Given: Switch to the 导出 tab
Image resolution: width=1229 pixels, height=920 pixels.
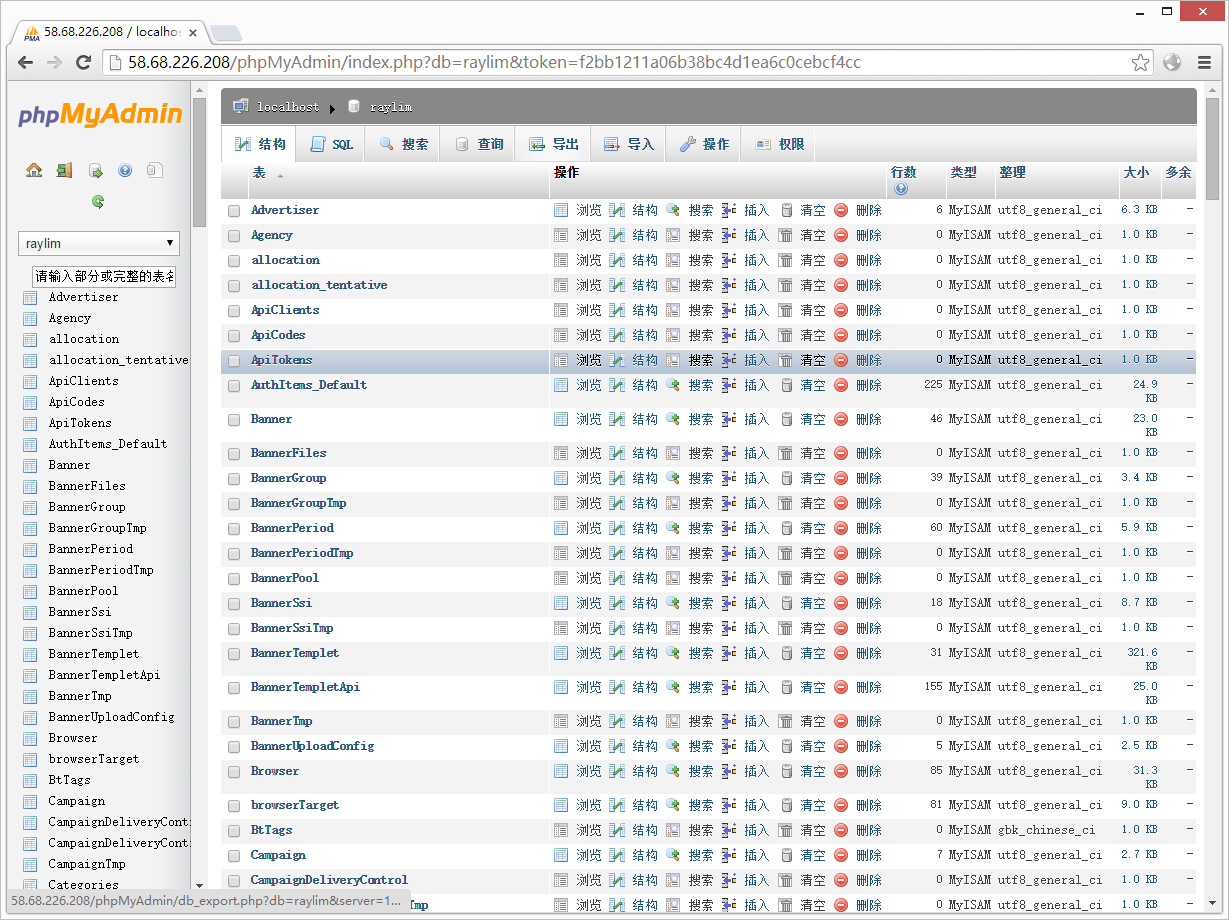Looking at the screenshot, I should pos(554,144).
